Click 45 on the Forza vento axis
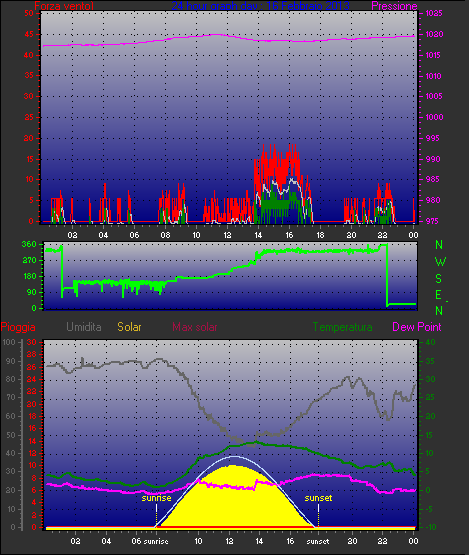The width and height of the screenshot is (469, 555). [x=29, y=35]
